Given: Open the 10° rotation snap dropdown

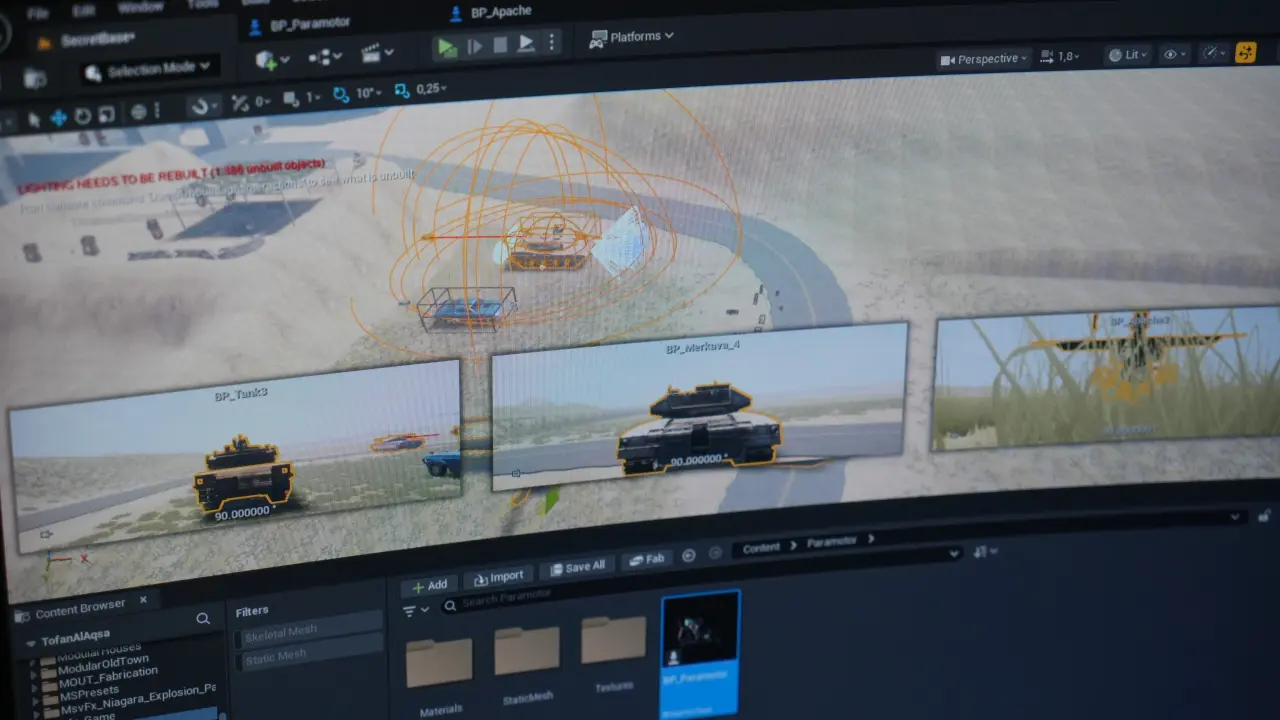Looking at the screenshot, I should (x=369, y=93).
